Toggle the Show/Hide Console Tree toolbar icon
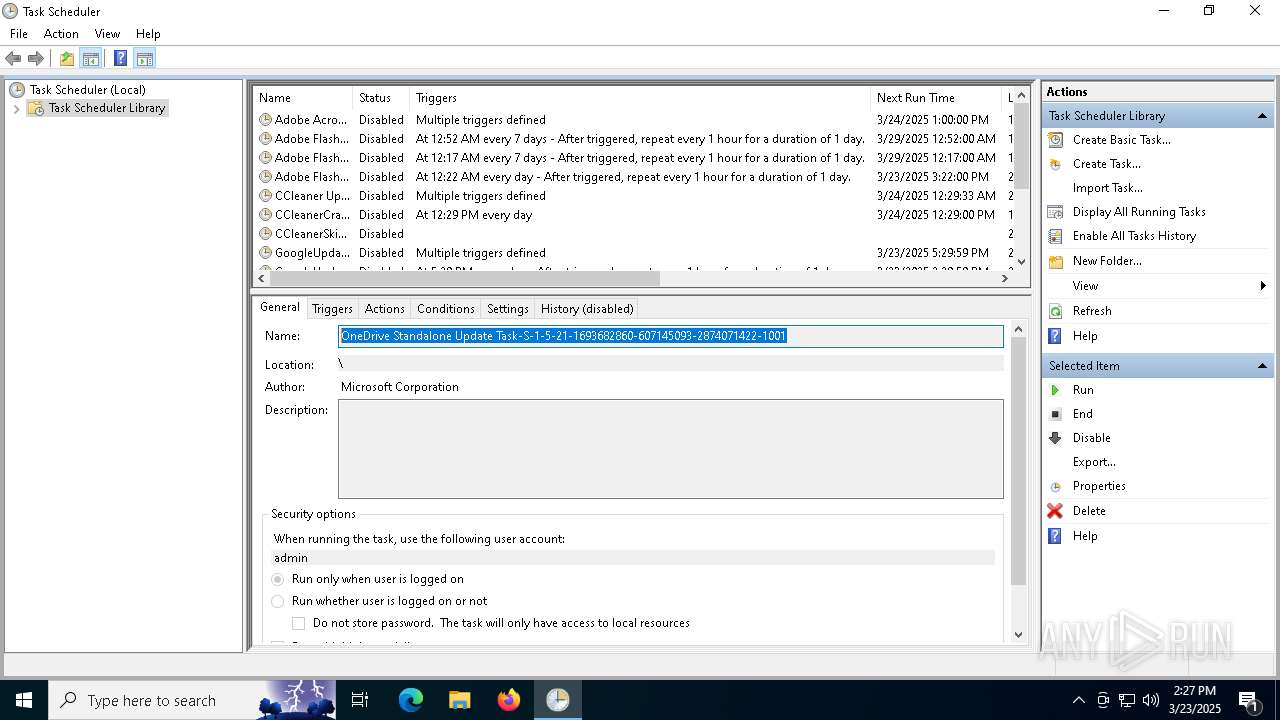Screen dimensions: 1280x720 tap(91, 58)
